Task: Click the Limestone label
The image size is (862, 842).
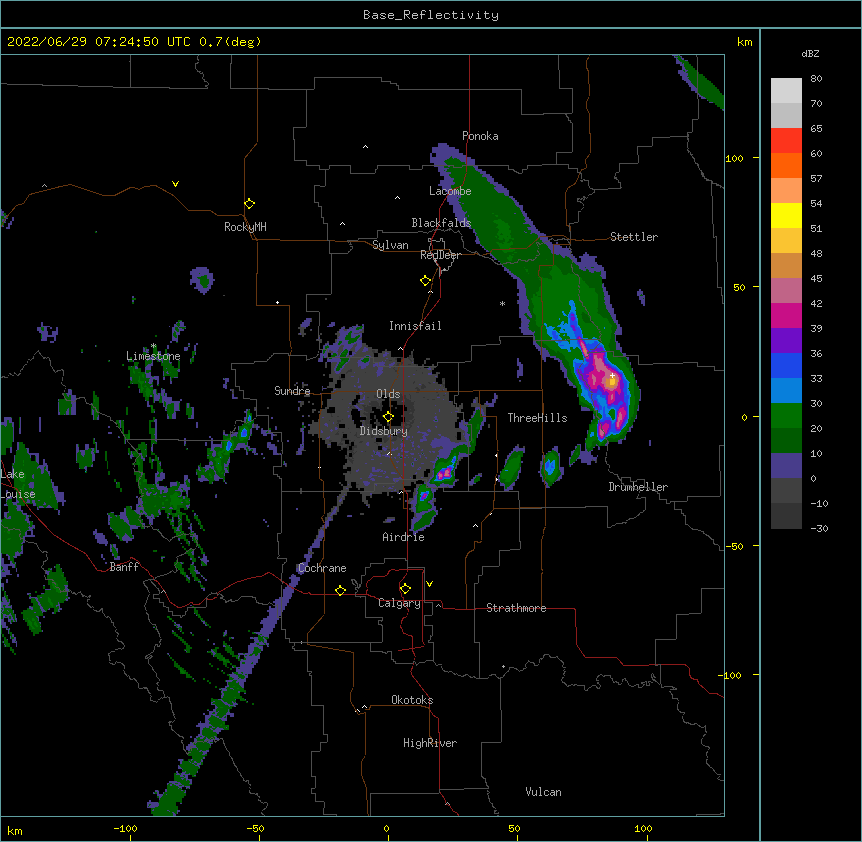Action: (x=153, y=356)
